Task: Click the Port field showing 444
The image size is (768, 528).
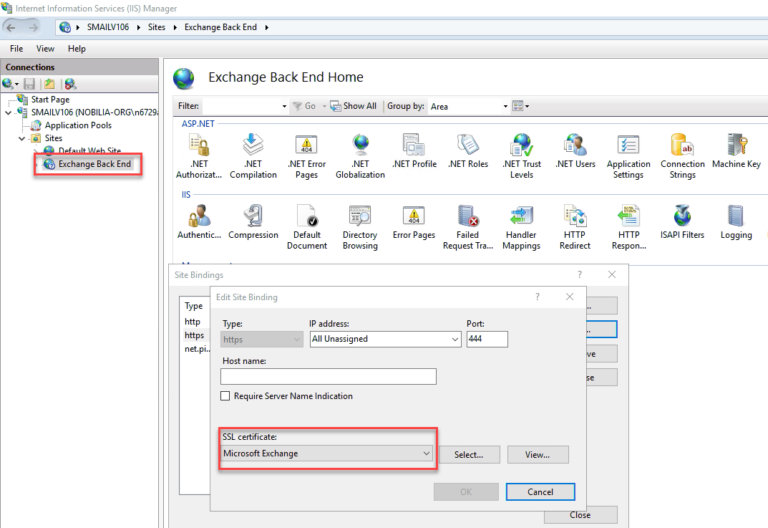Action: click(x=487, y=339)
